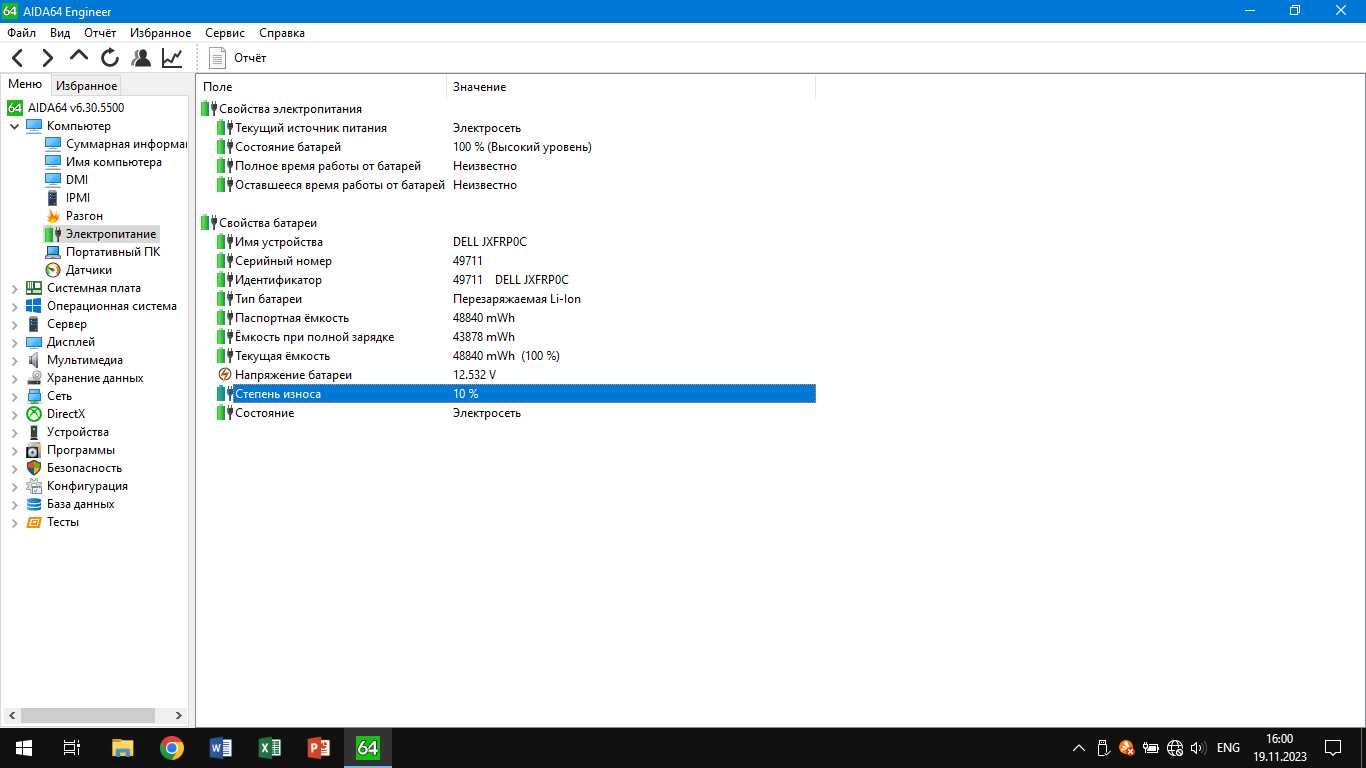Open the Вид menu
Screen dimensions: 1366x768
click(x=60, y=33)
